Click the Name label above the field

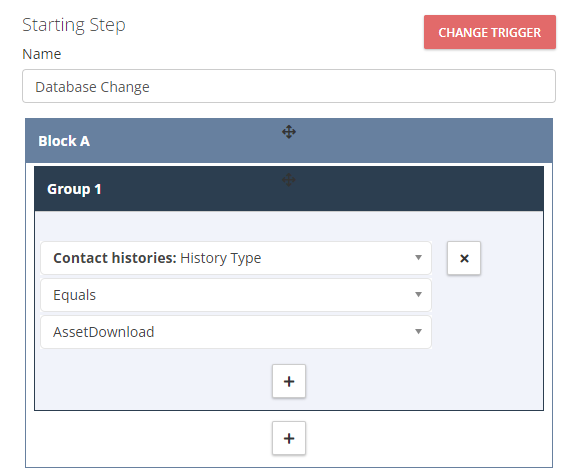(x=42, y=54)
